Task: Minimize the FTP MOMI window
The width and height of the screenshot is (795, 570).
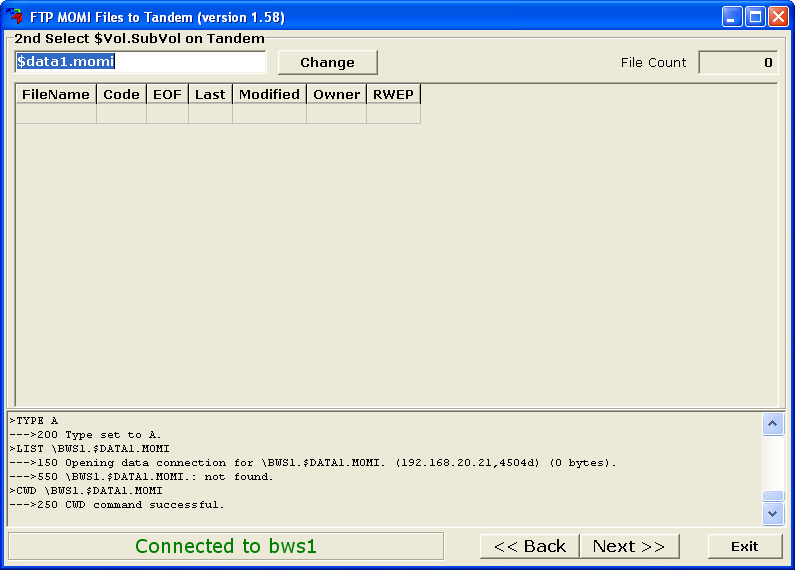Action: (x=734, y=17)
